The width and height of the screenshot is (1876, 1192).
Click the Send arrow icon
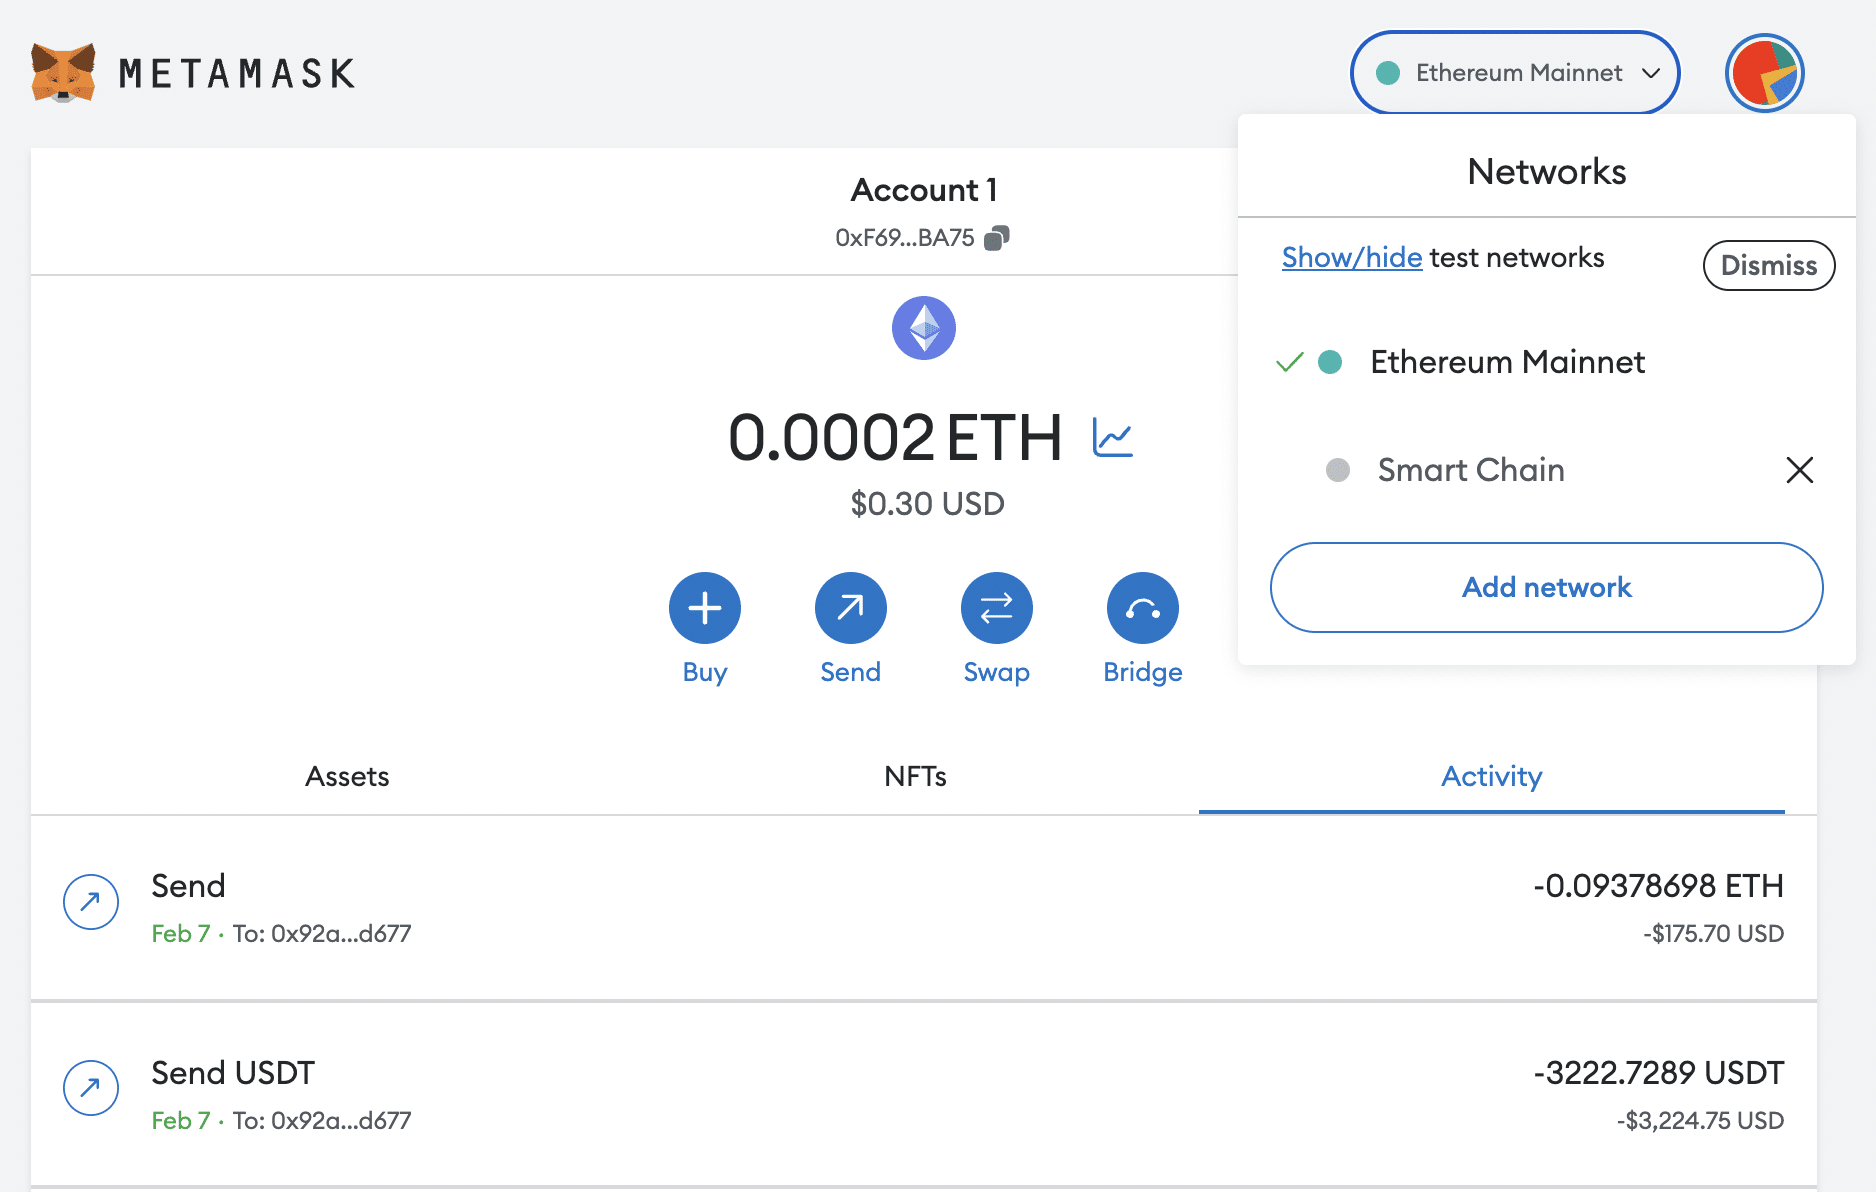851,608
